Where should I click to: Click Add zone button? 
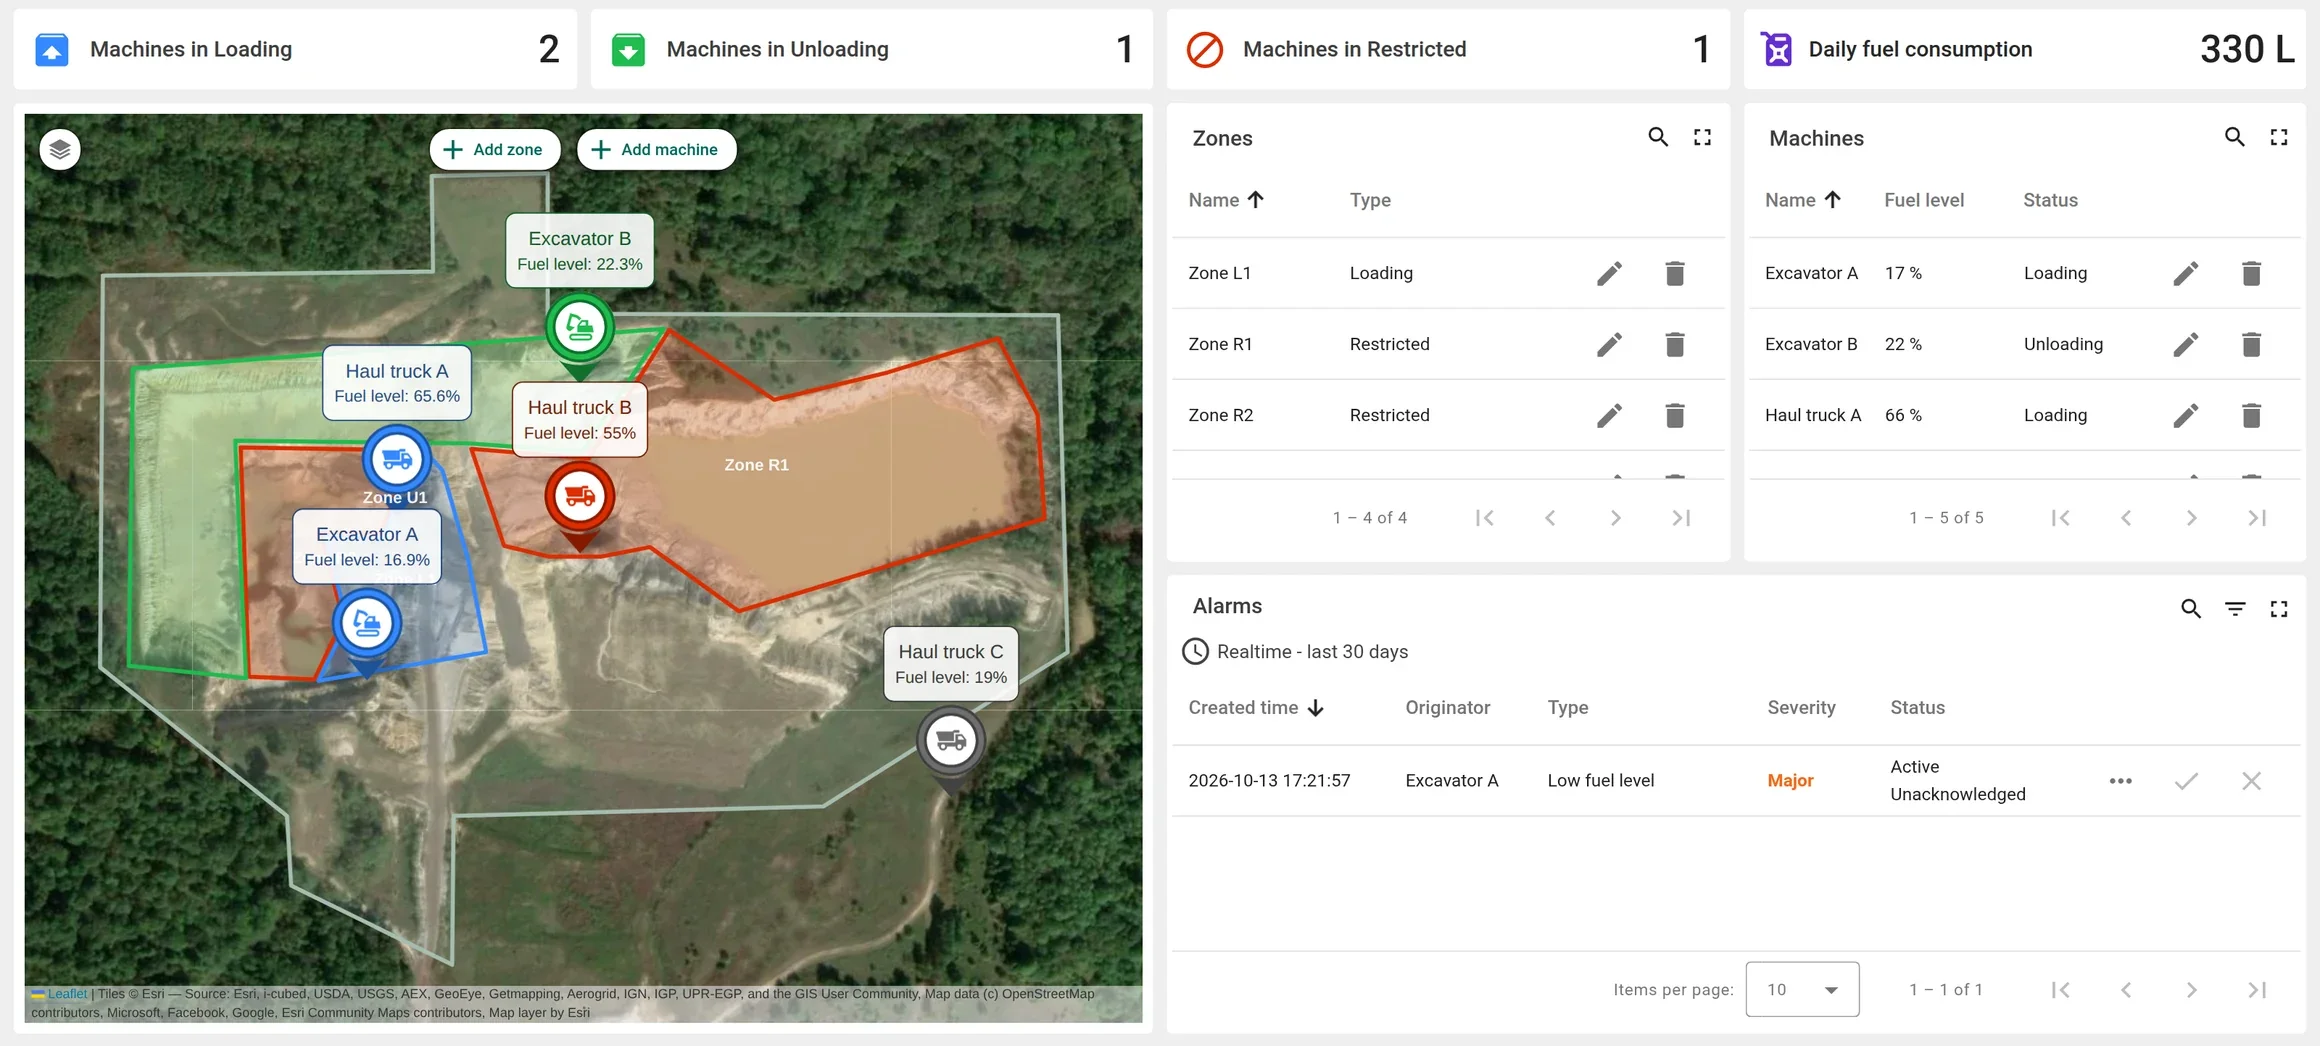[495, 150]
